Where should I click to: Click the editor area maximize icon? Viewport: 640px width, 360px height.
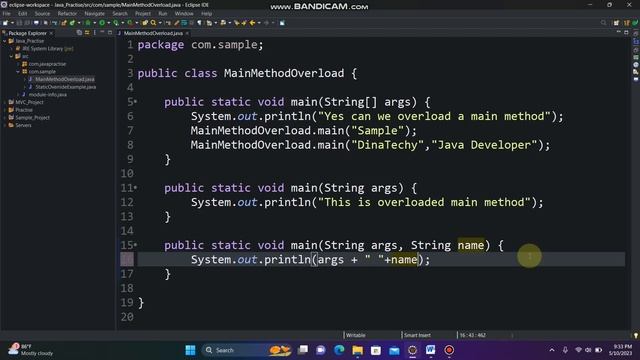626,33
